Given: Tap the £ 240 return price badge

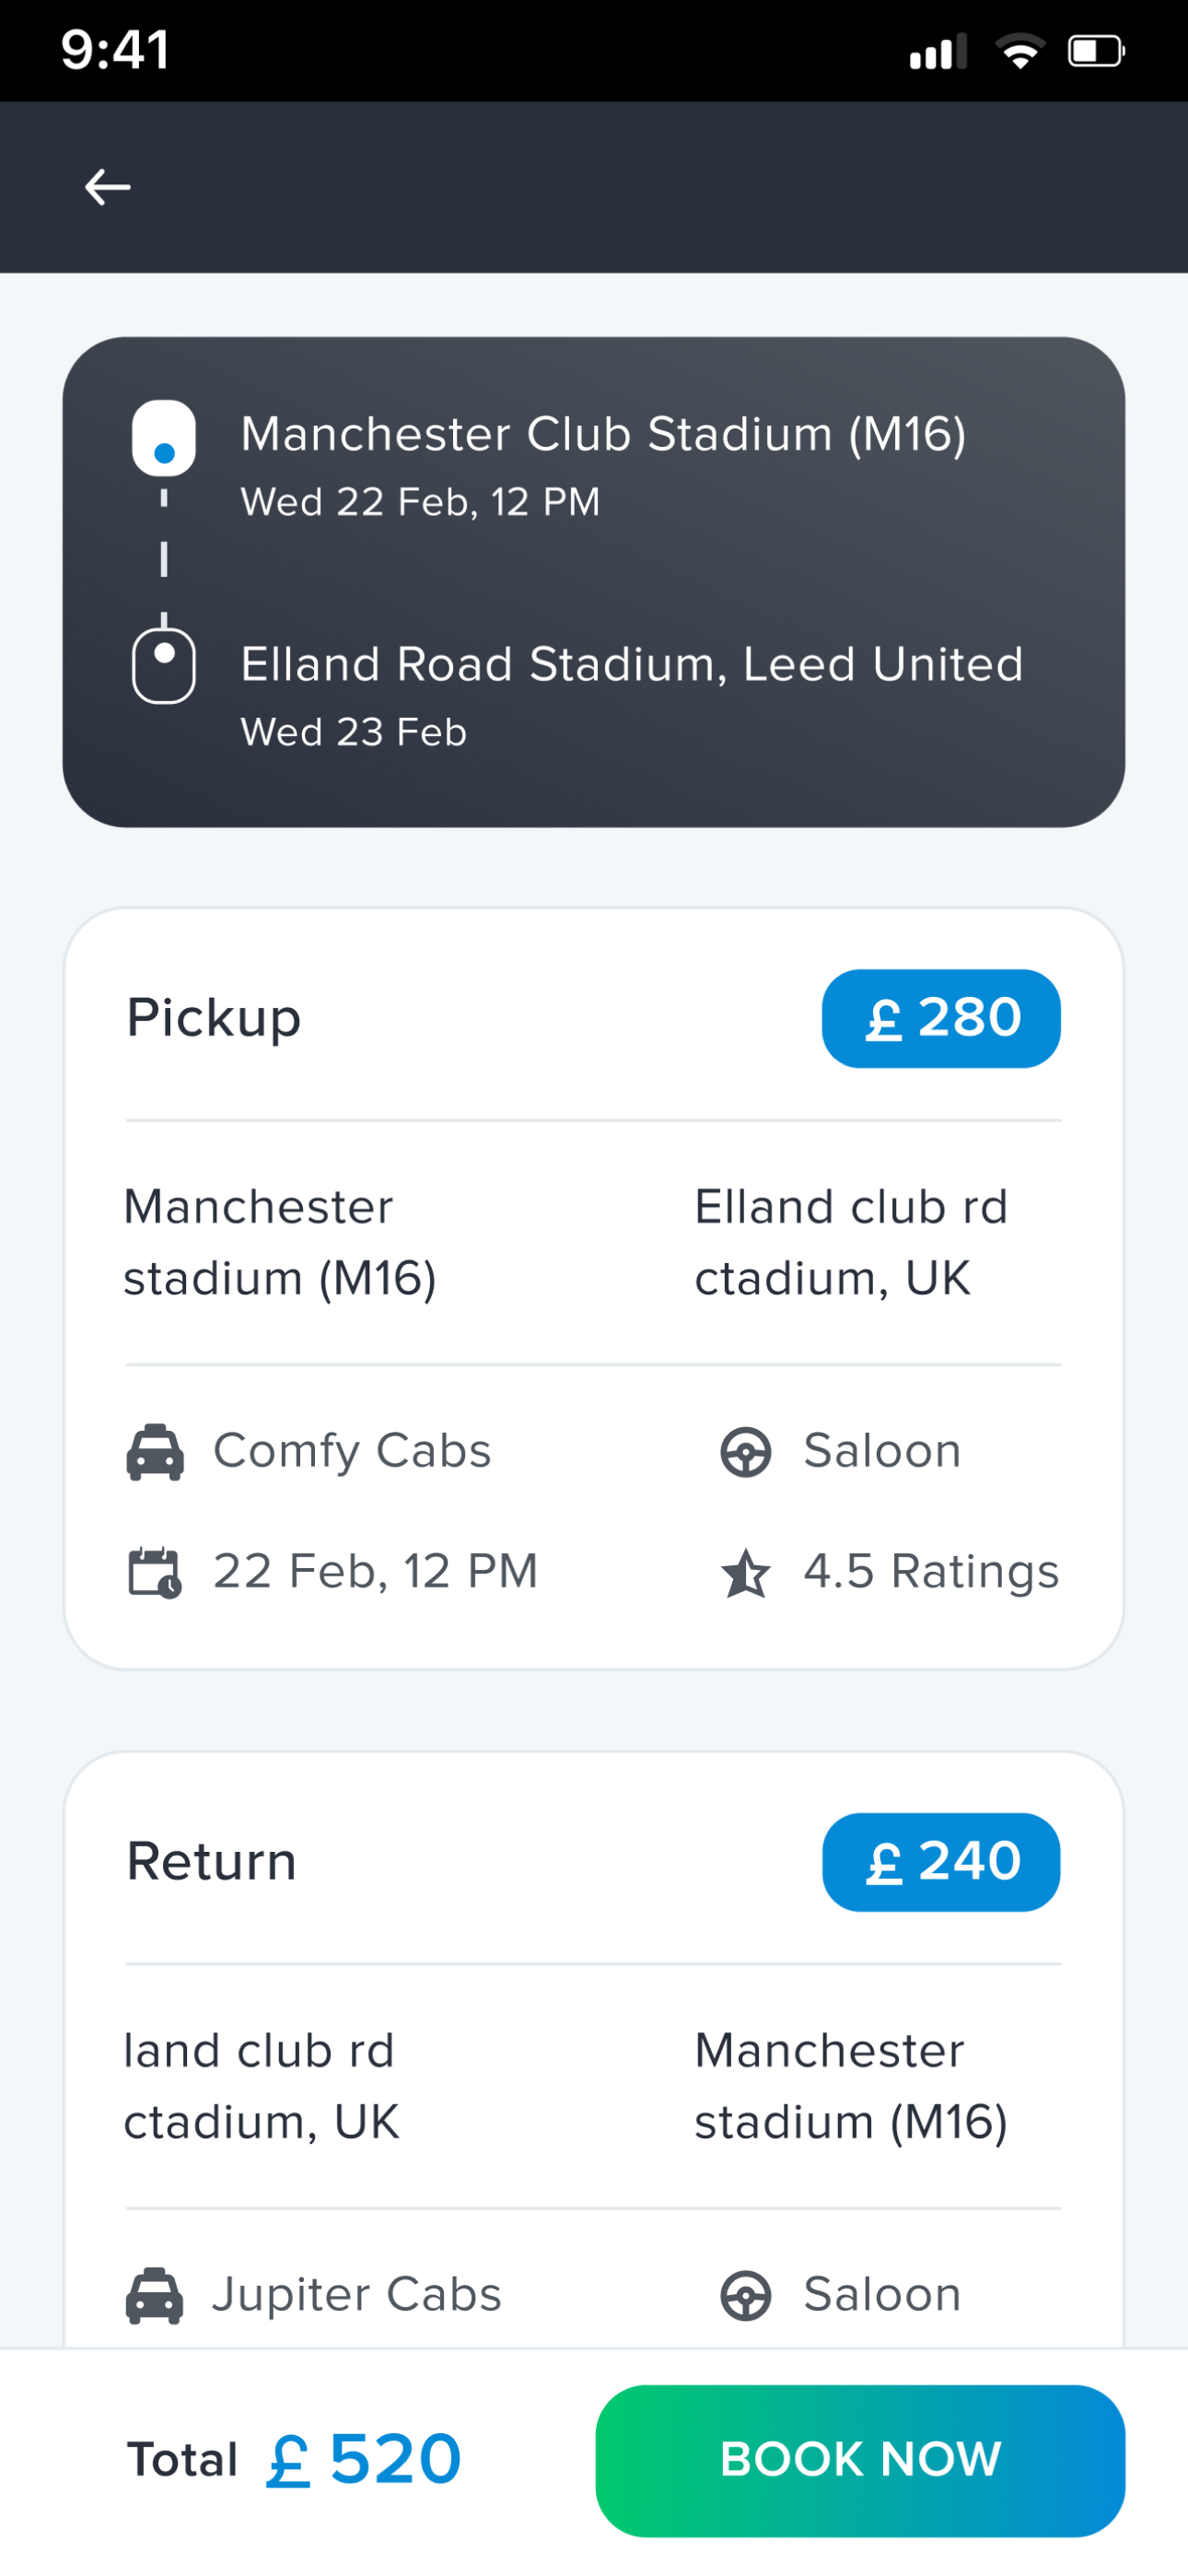Looking at the screenshot, I should pyautogui.click(x=941, y=1862).
